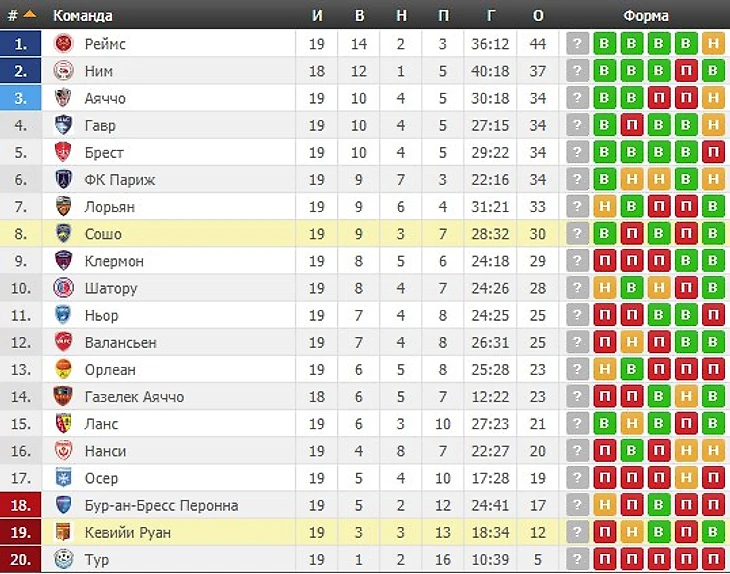Click the Реймс club crest icon
Viewport: 730px width, 574px height.
click(63, 44)
